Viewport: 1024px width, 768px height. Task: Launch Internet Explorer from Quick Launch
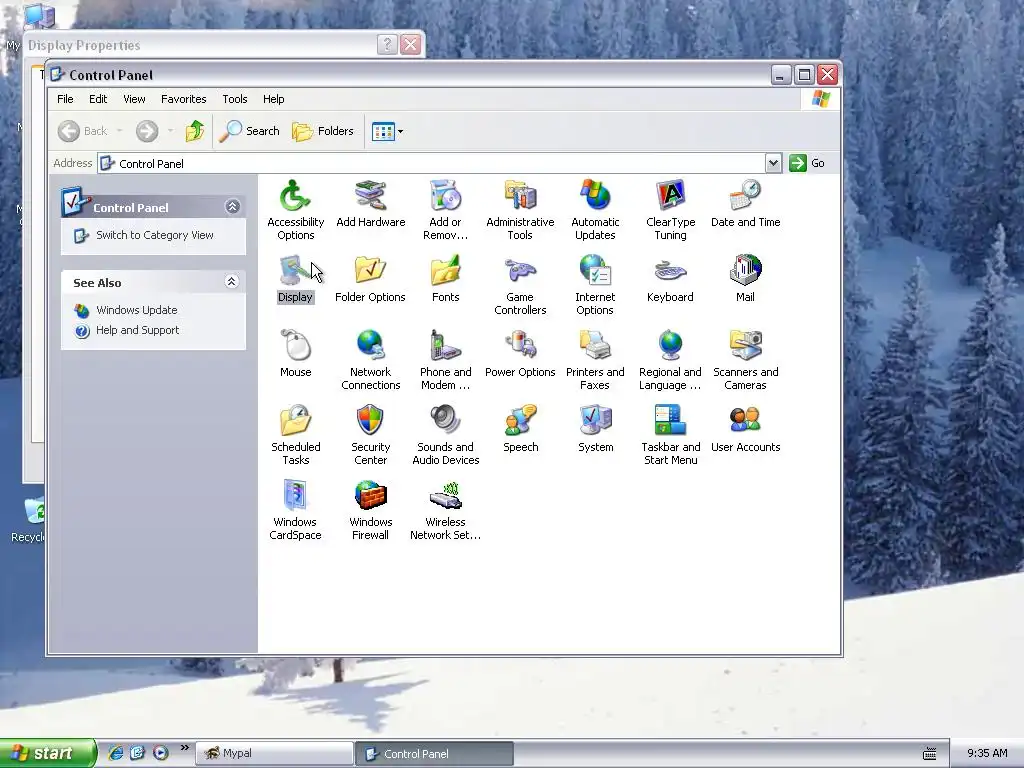pos(116,753)
